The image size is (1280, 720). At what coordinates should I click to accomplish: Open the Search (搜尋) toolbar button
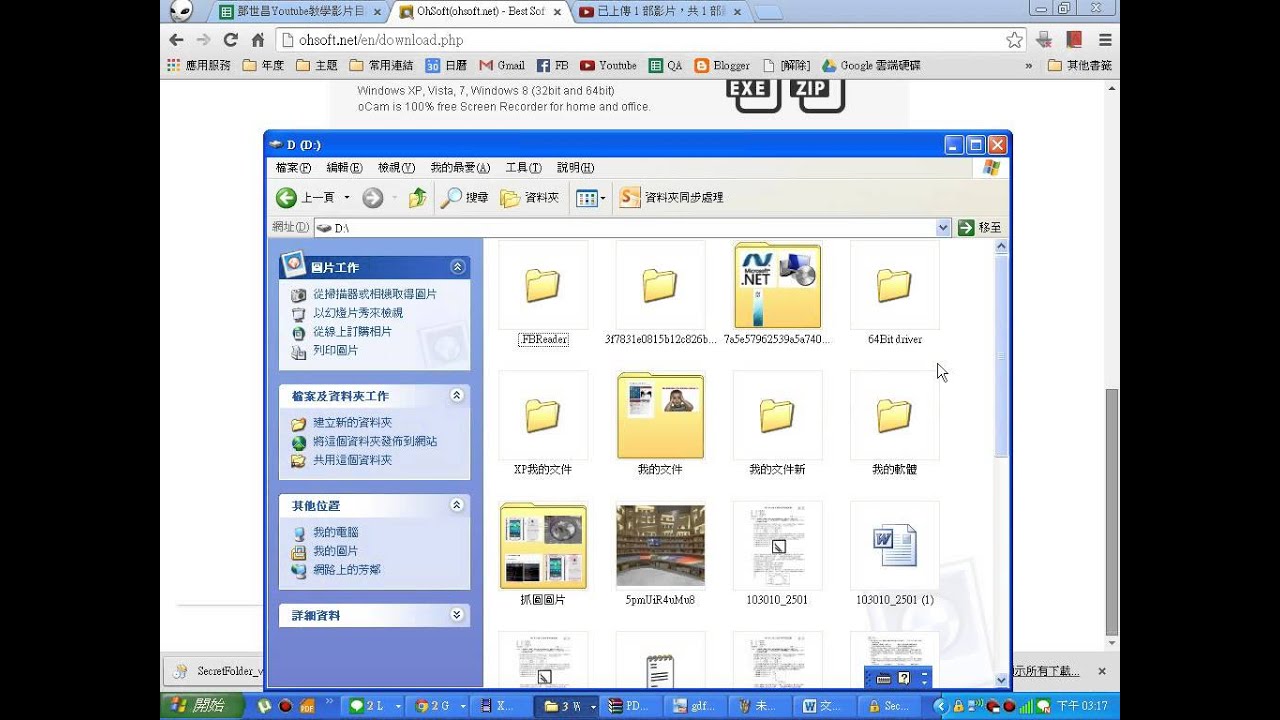[x=465, y=198]
